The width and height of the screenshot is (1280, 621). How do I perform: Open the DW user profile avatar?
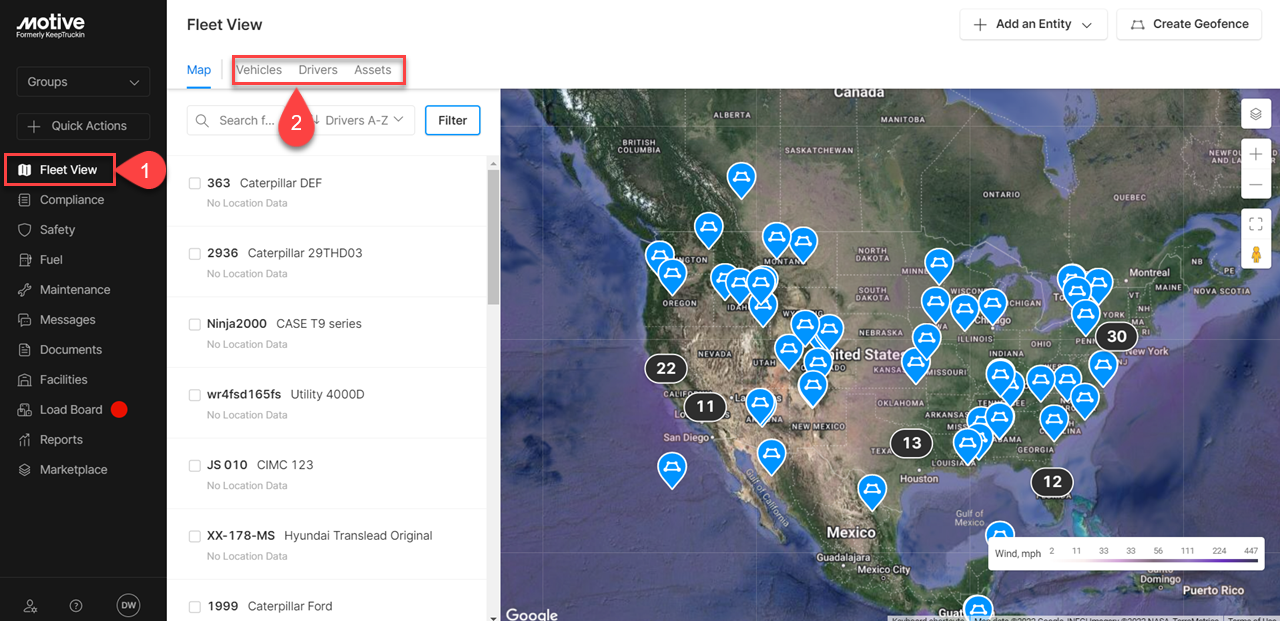coord(128,605)
